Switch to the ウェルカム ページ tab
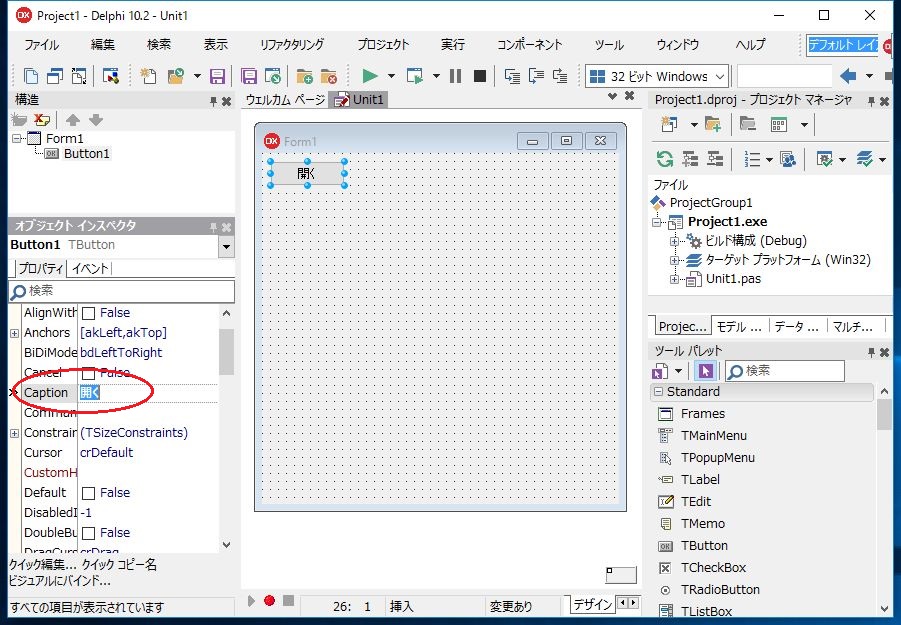Viewport: 901px width, 625px height. (285, 99)
